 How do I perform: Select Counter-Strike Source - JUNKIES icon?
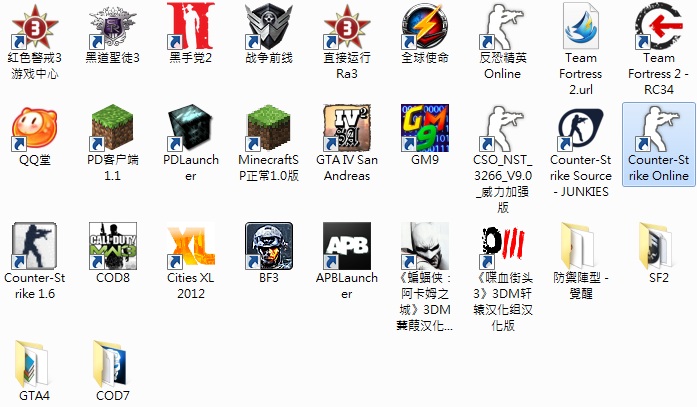(581, 128)
